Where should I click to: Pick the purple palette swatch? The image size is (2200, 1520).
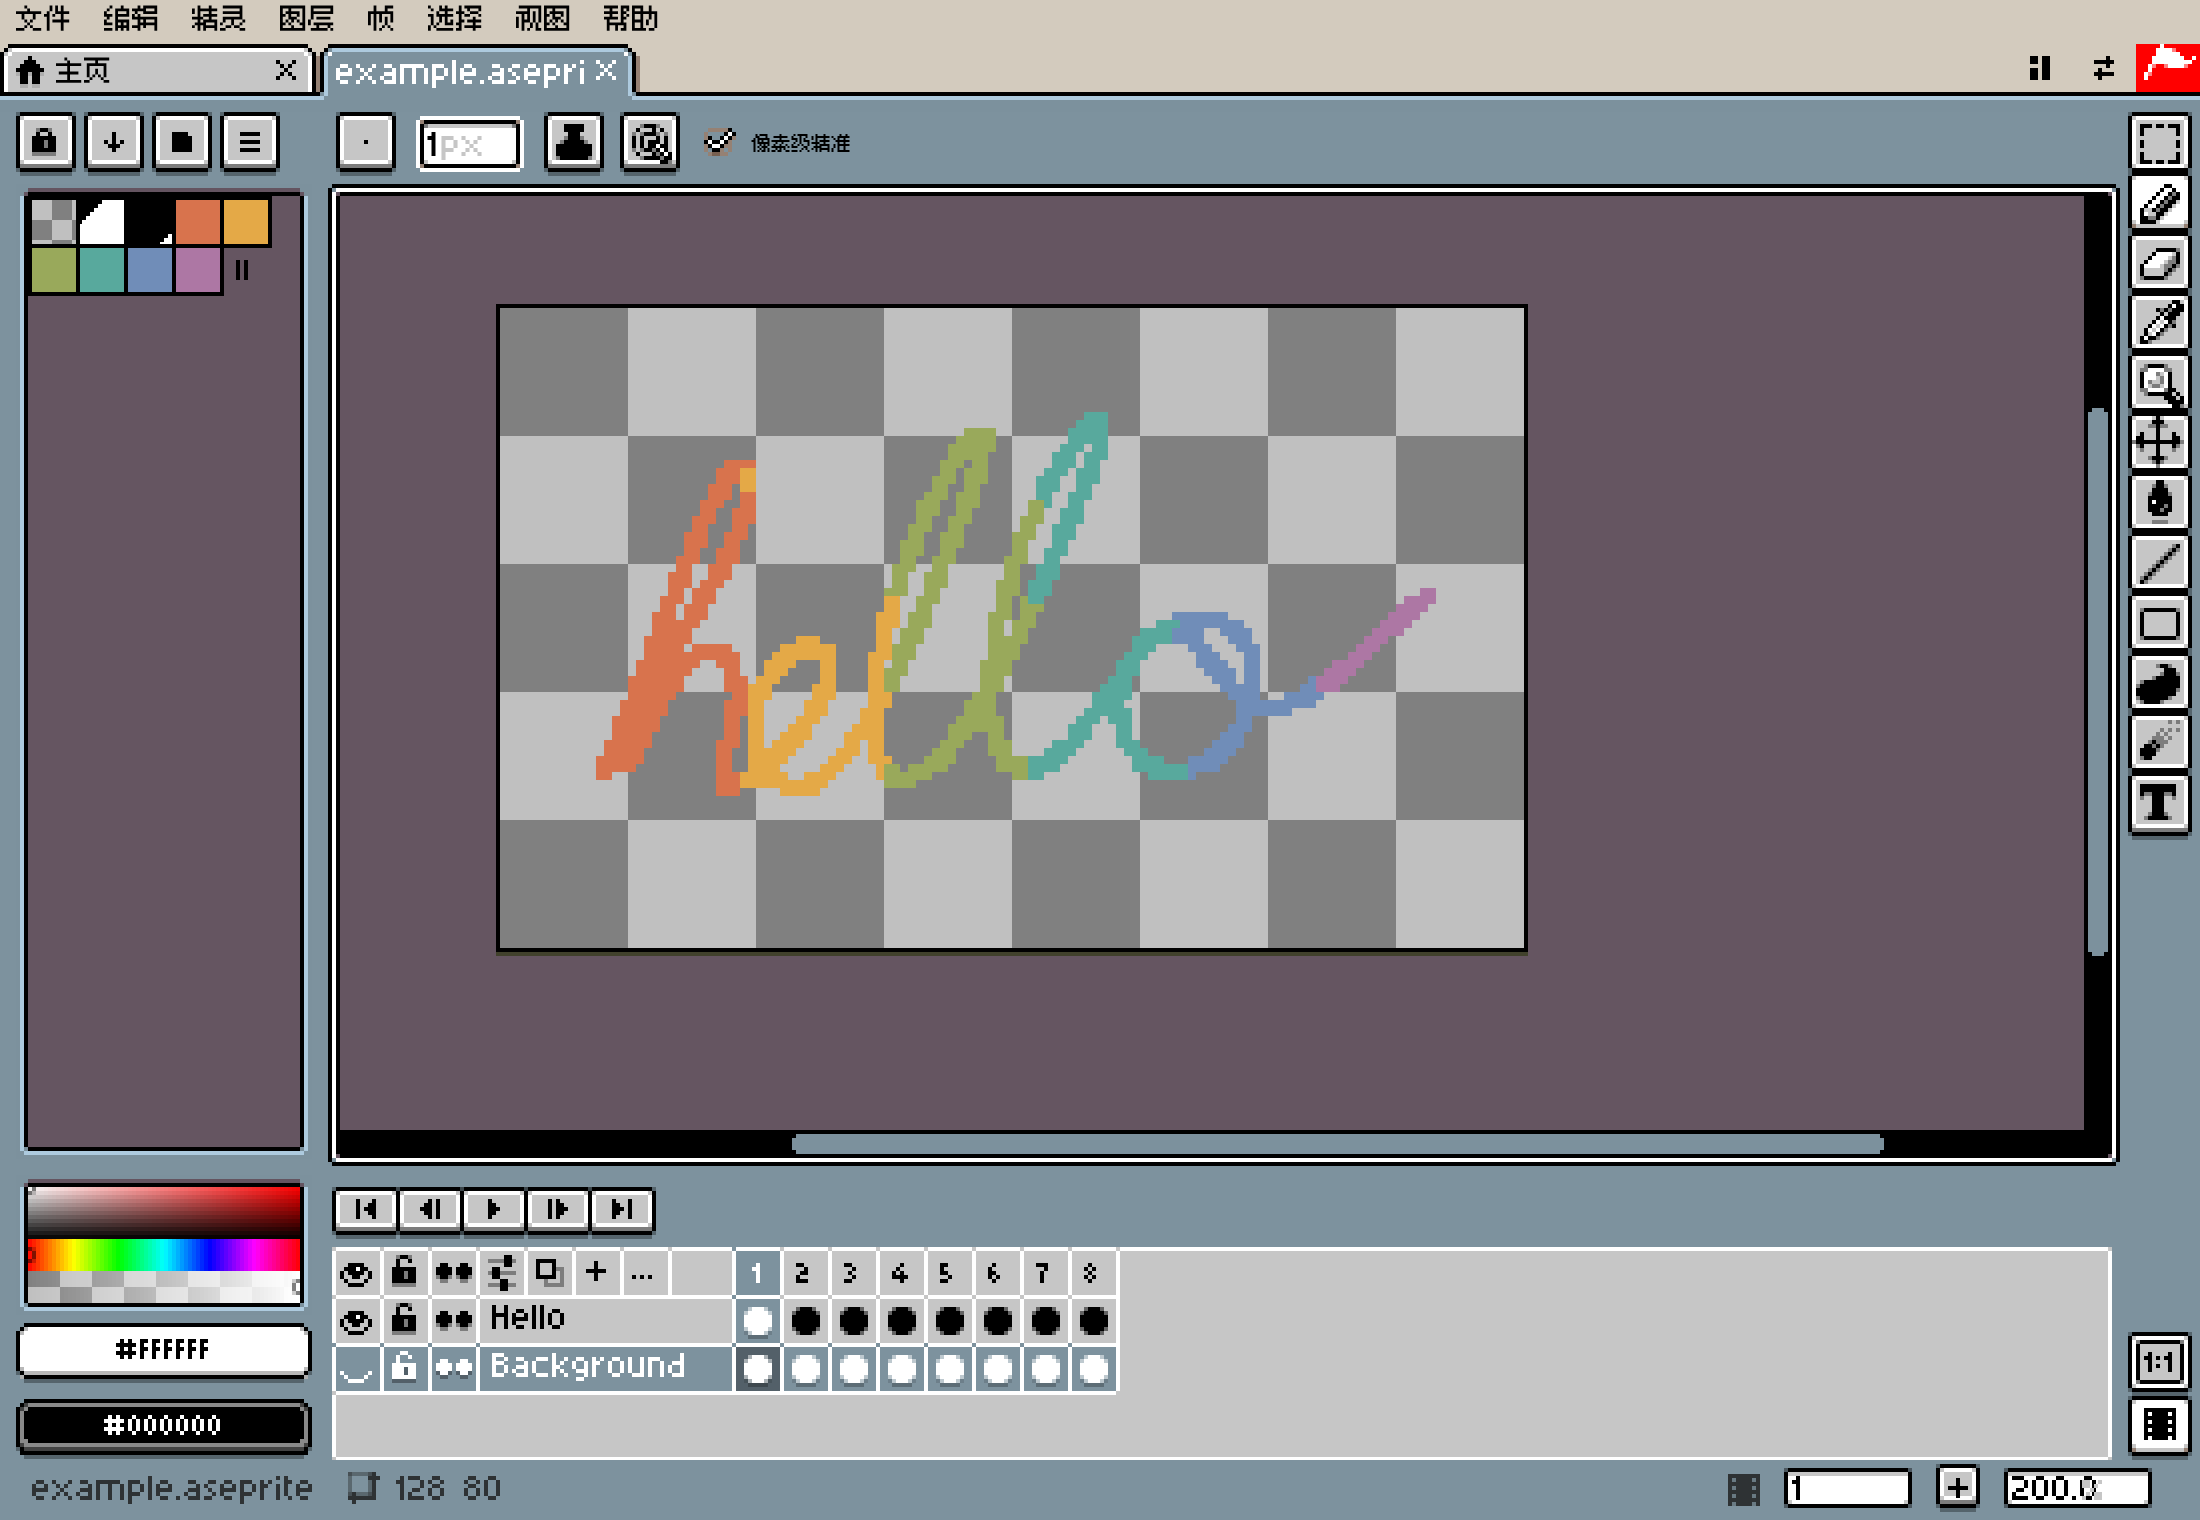tap(198, 270)
